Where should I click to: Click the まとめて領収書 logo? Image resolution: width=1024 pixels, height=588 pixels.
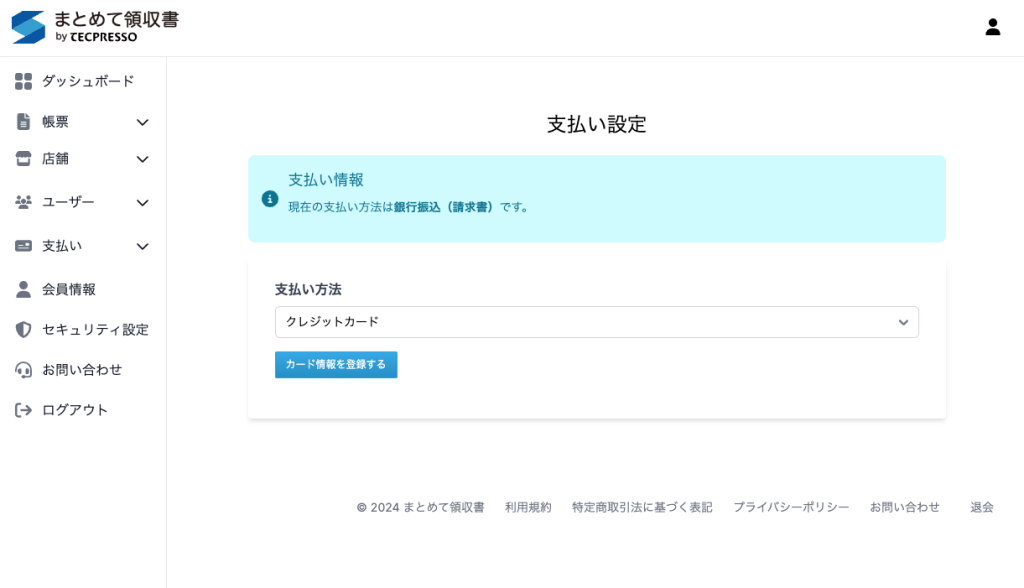[x=95, y=27]
